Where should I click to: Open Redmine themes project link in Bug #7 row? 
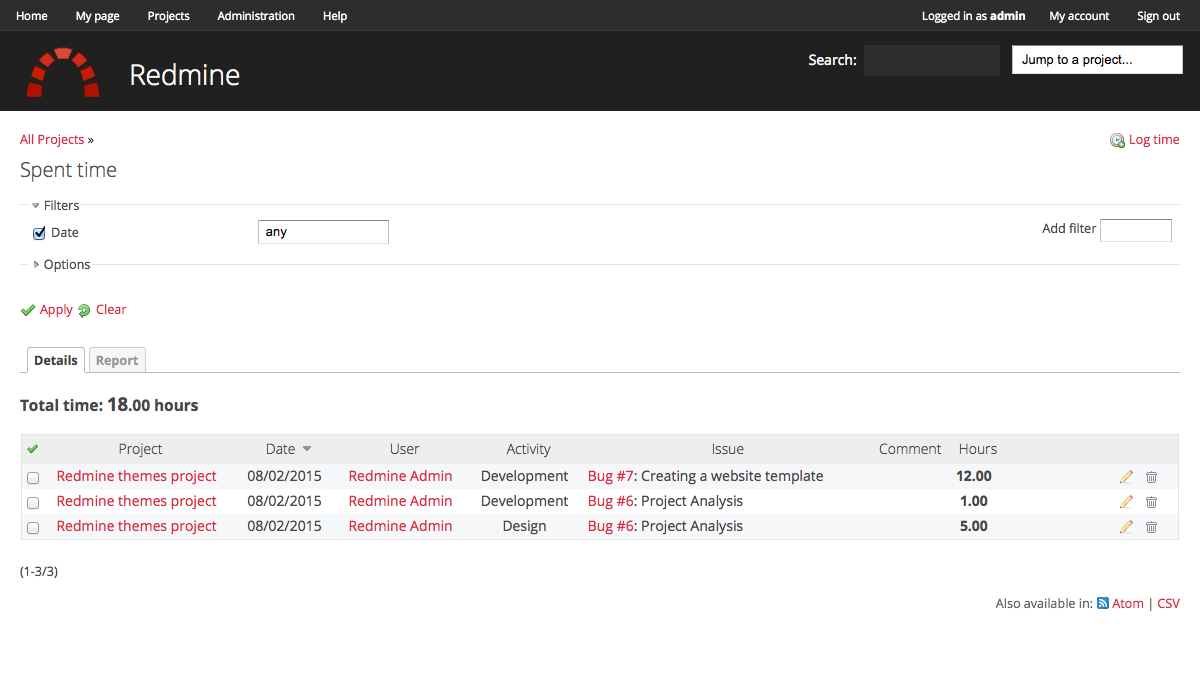pos(137,476)
